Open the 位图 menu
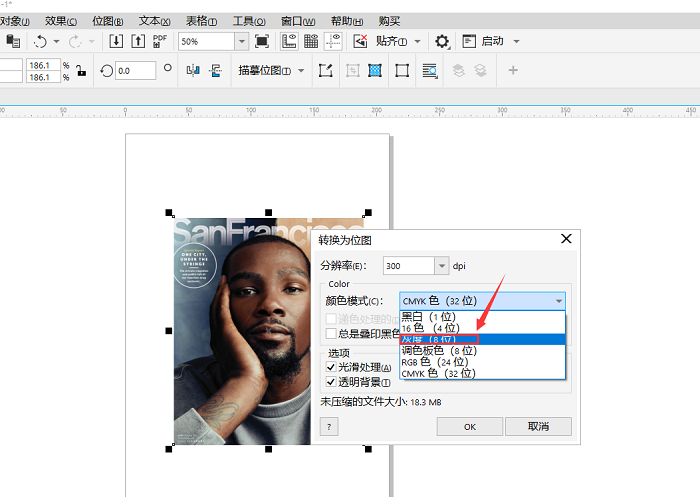Viewport: 700px width, 497px height. (x=108, y=21)
